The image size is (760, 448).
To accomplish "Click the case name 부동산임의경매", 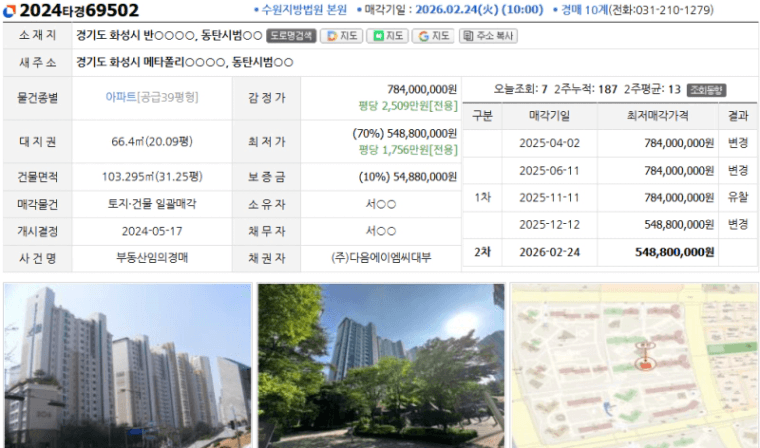I will point(152,258).
